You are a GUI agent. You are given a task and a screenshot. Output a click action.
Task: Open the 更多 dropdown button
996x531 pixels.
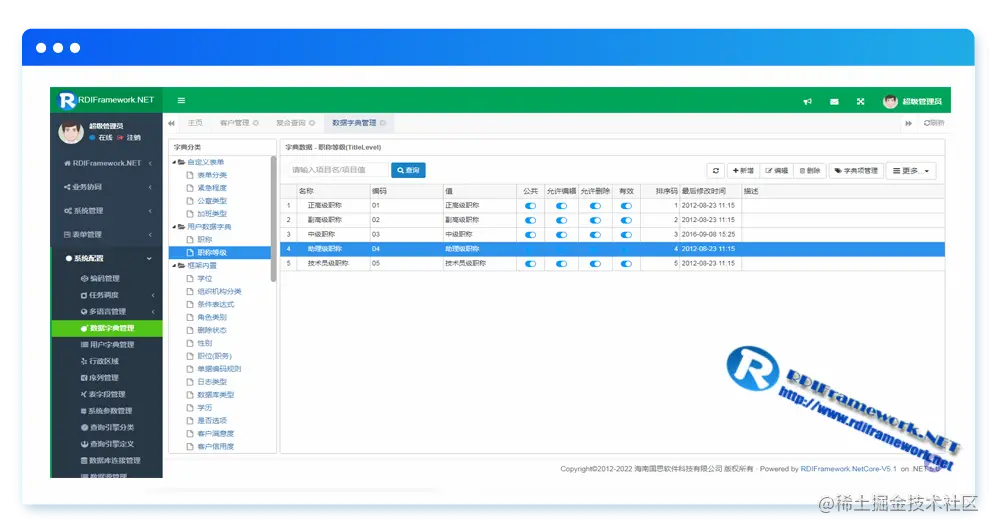tap(911, 171)
